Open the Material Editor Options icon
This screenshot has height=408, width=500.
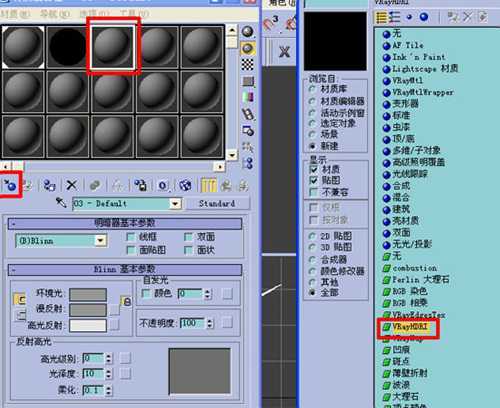tap(248, 130)
